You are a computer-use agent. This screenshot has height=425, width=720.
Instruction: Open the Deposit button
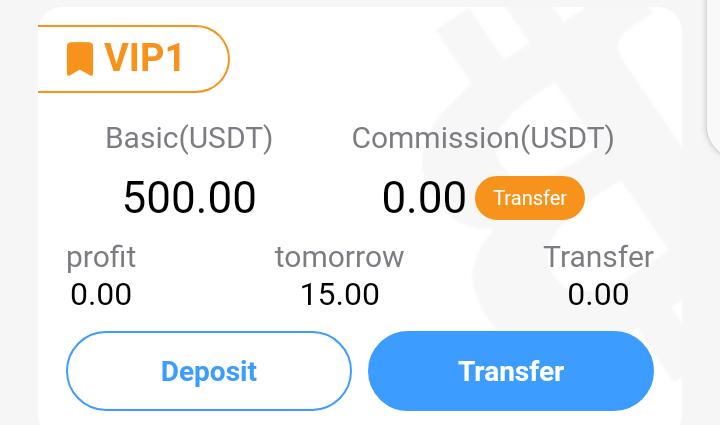[x=209, y=371]
